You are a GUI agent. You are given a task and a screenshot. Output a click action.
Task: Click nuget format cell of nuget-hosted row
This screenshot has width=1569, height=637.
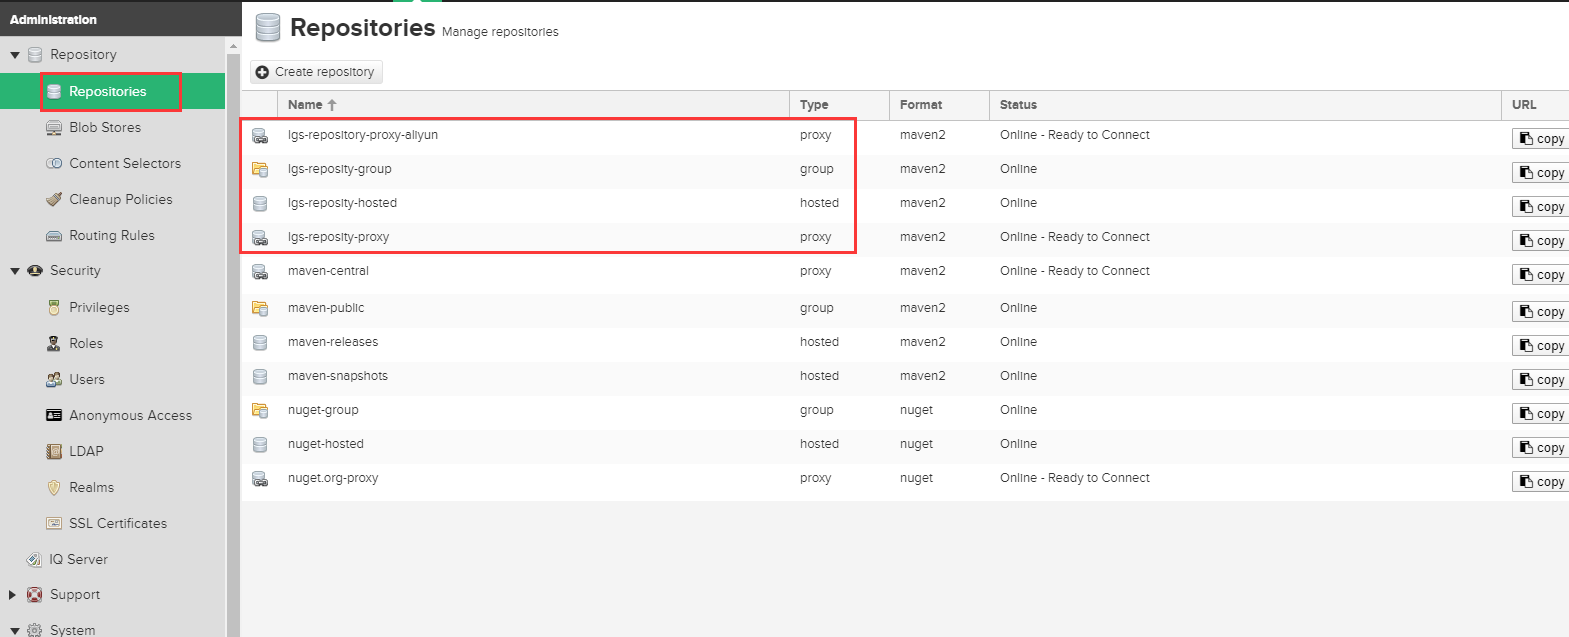(x=916, y=444)
